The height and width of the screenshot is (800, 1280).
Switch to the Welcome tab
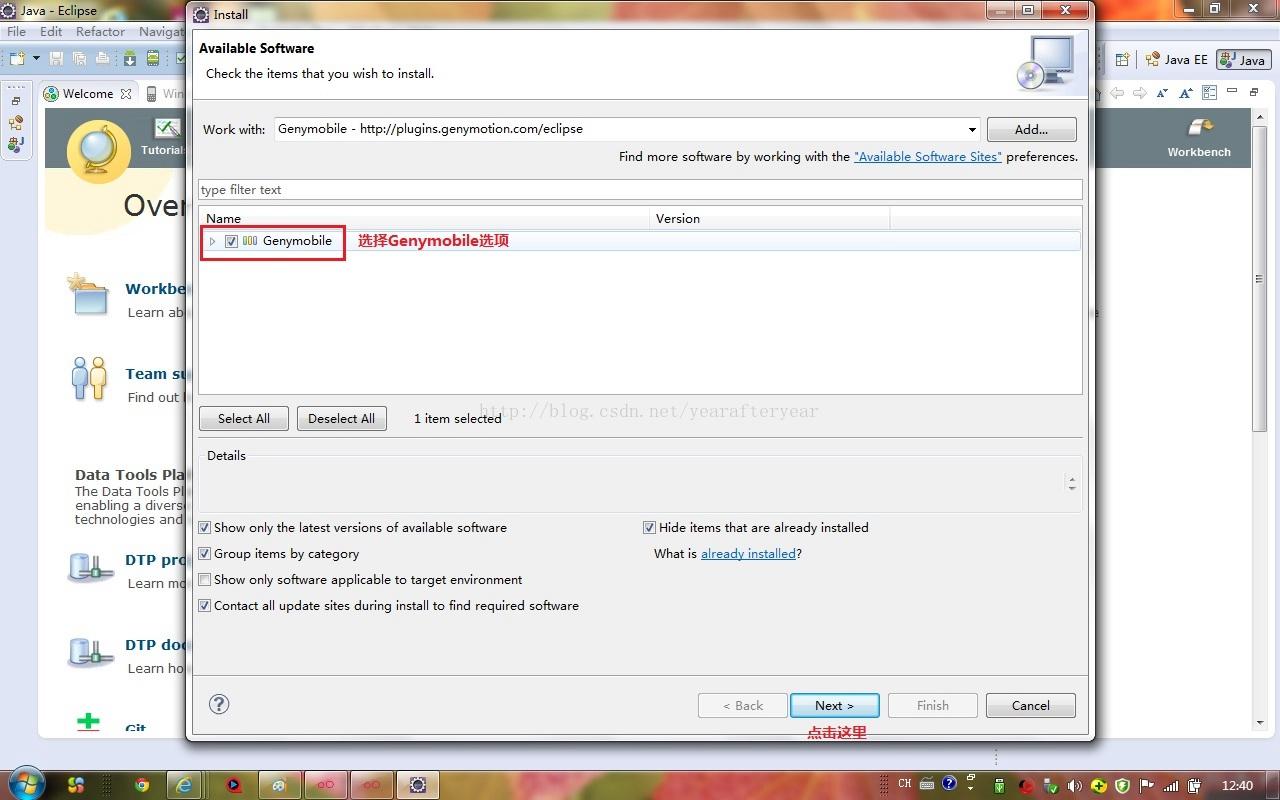pos(88,93)
